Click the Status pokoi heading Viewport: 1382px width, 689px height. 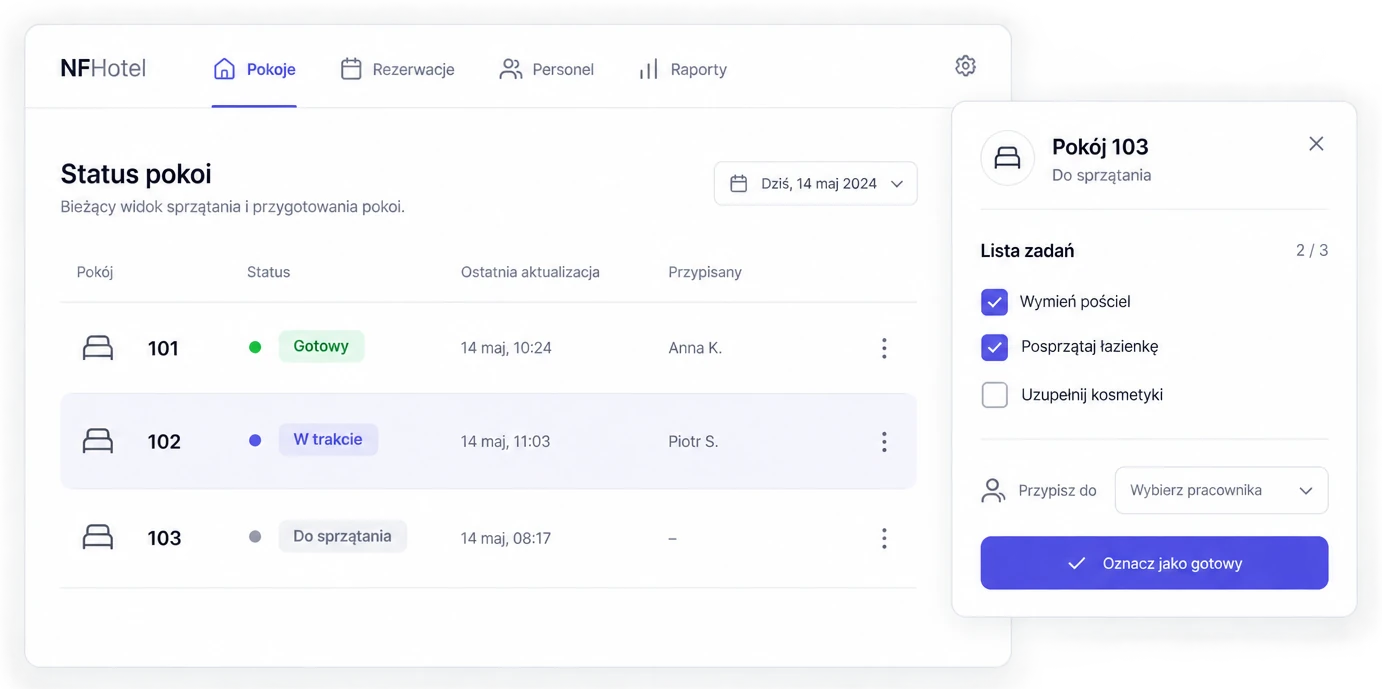tap(136, 174)
